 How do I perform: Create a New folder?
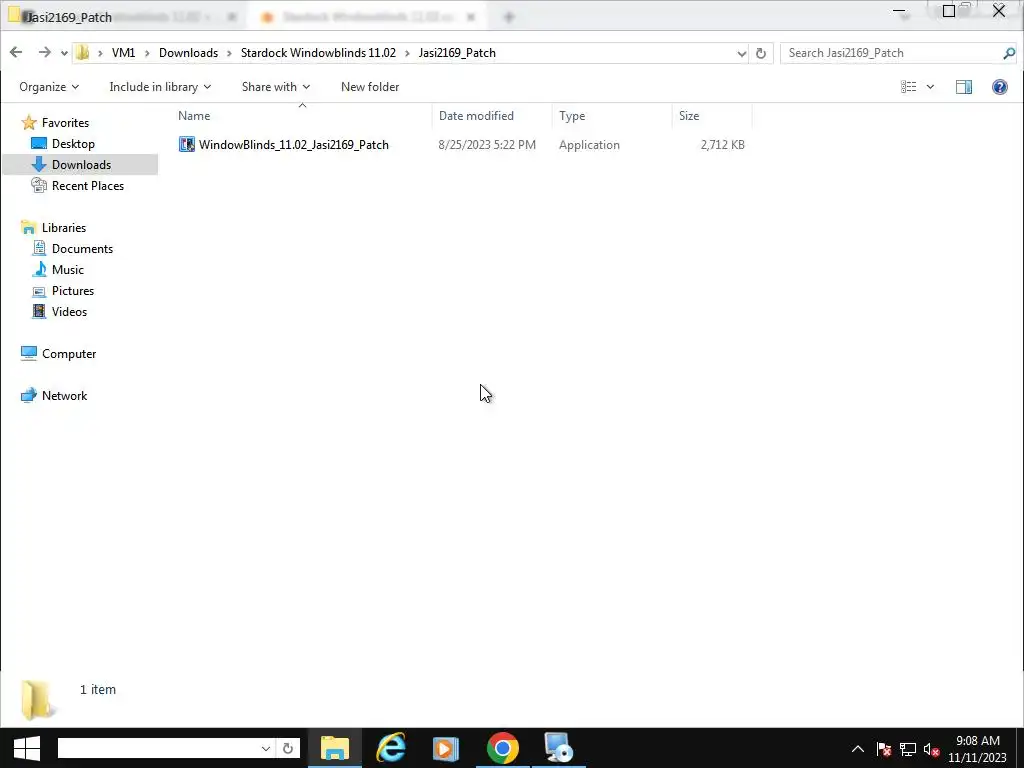370,87
